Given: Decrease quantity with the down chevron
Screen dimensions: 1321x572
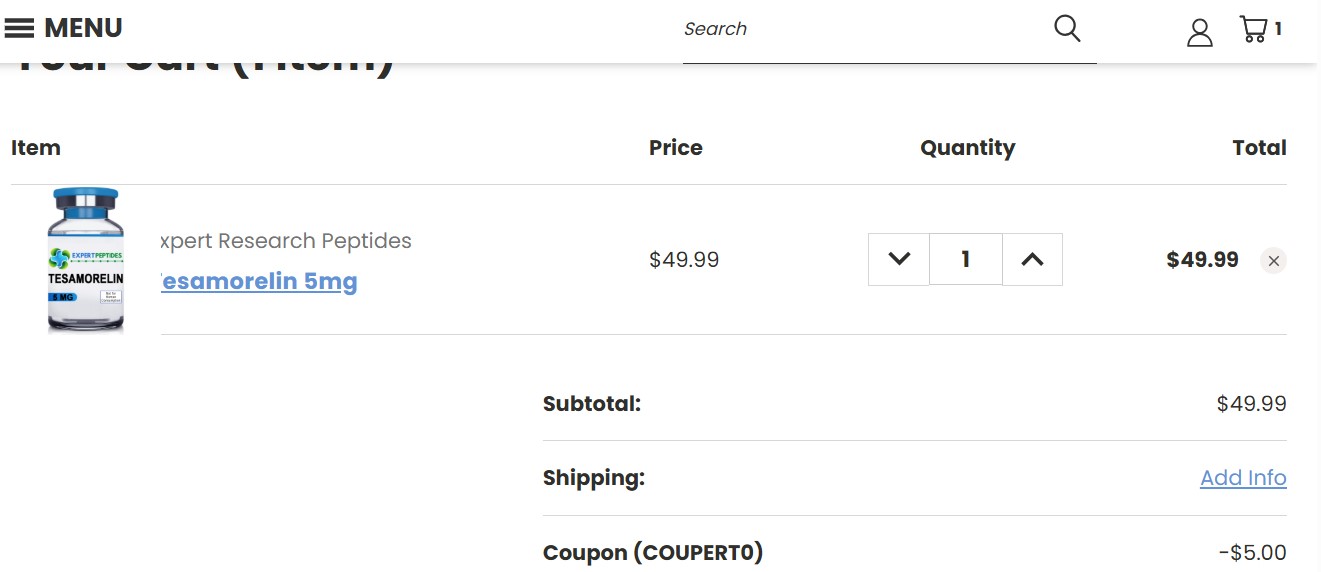Looking at the screenshot, I should [x=899, y=259].
